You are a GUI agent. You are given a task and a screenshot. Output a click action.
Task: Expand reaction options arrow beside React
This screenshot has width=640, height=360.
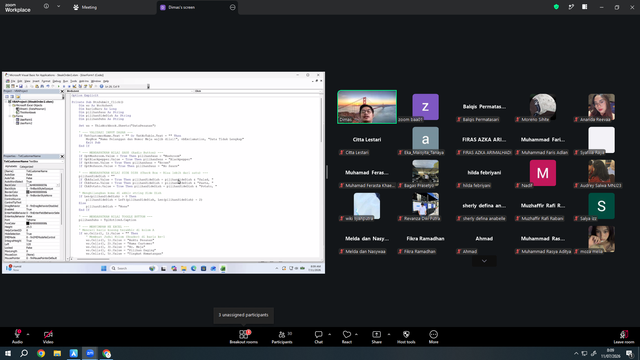[356, 334]
